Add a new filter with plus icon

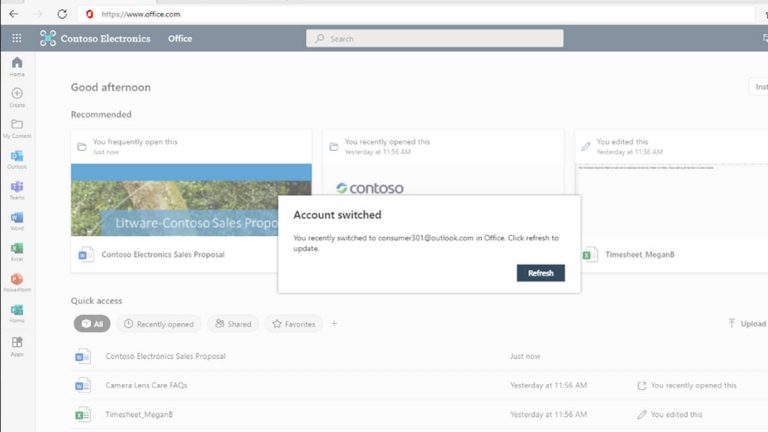[x=334, y=323]
